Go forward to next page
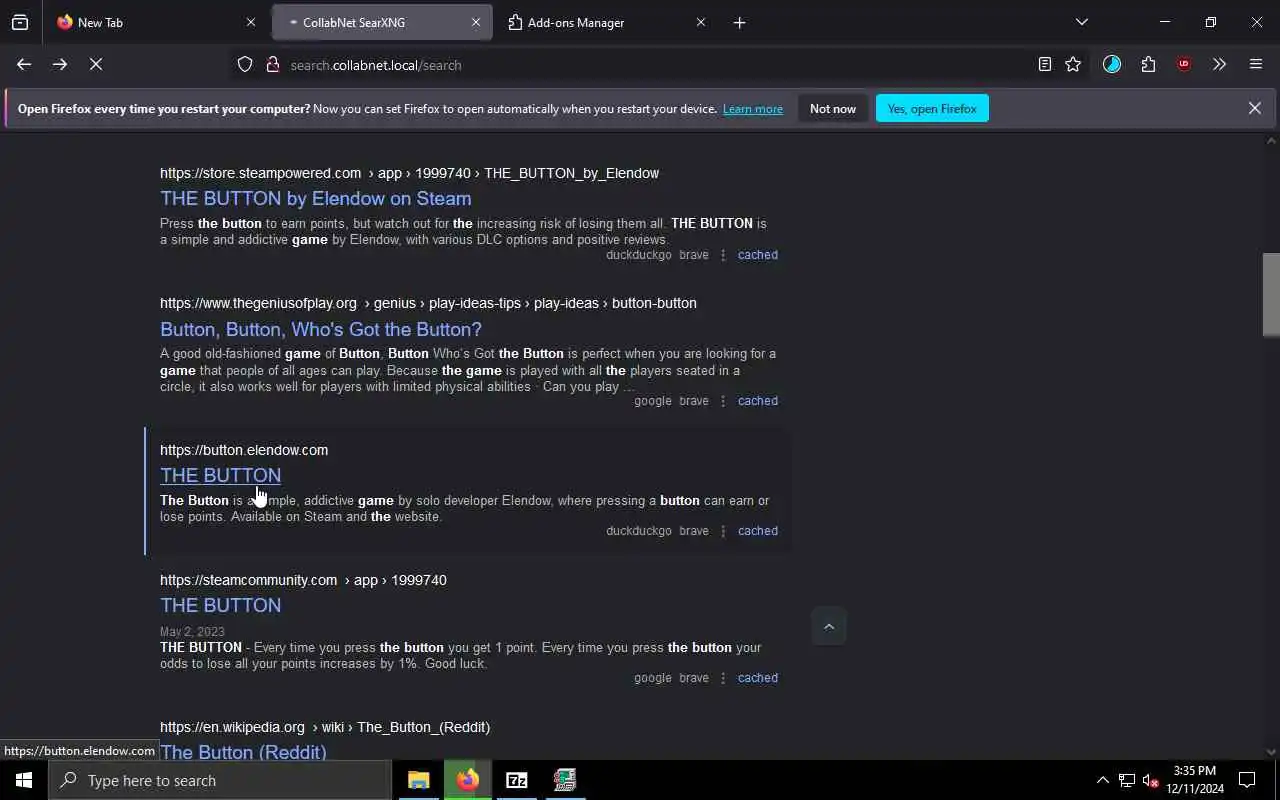 (x=60, y=64)
